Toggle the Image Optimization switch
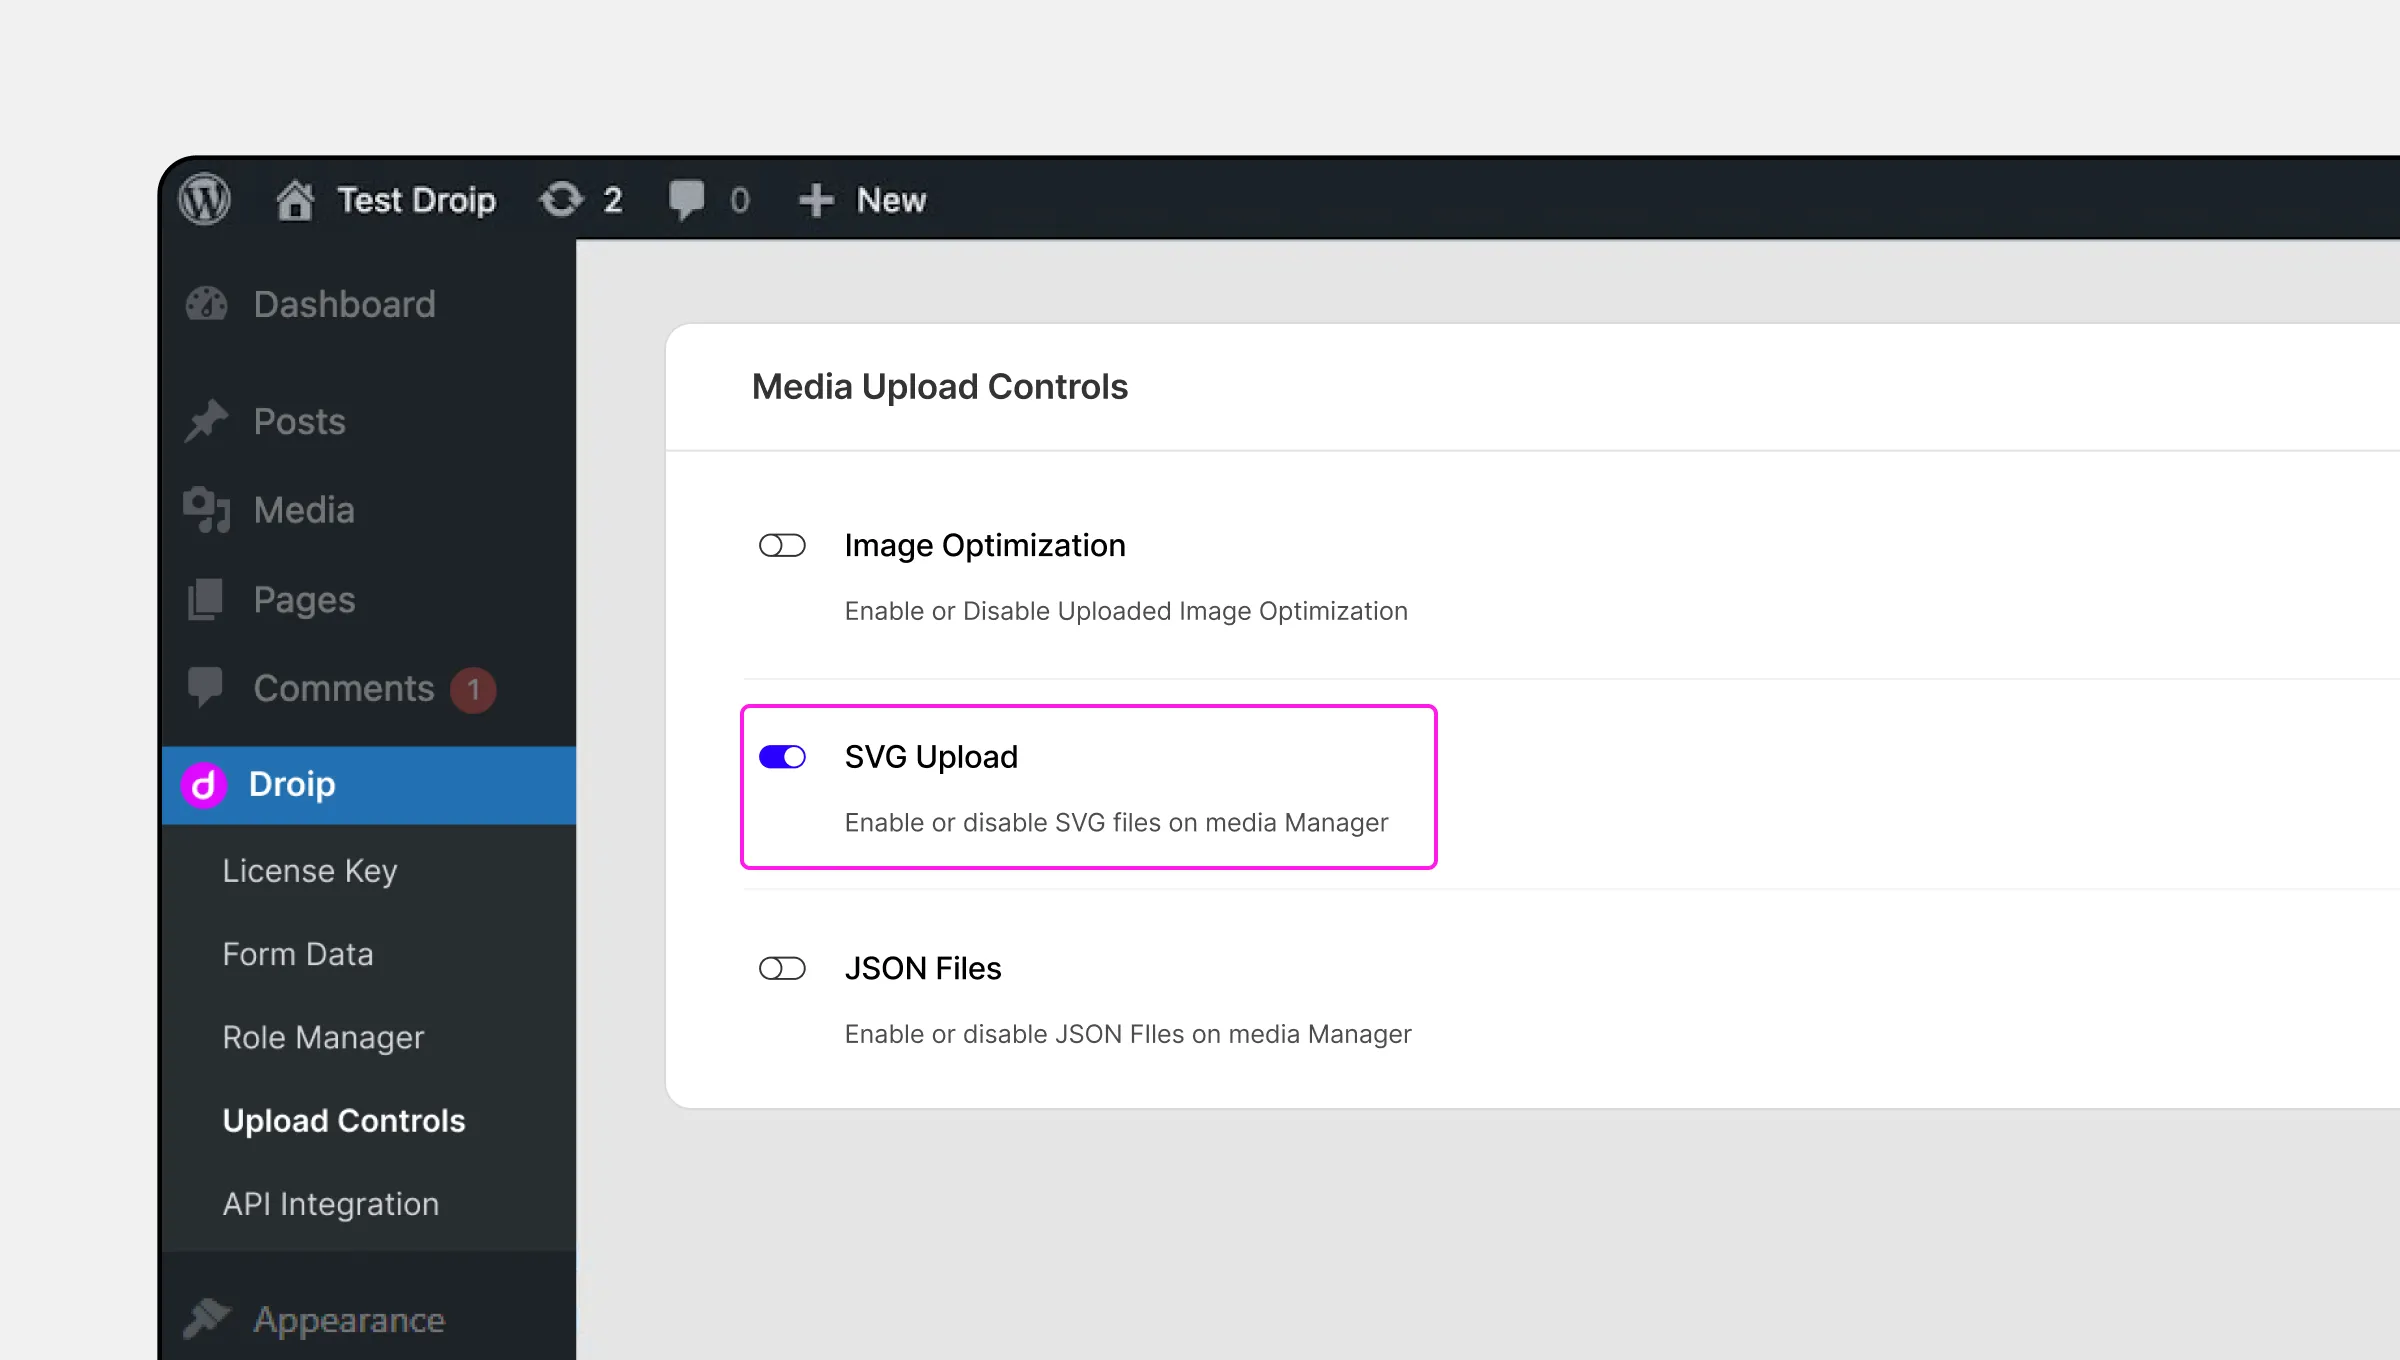 click(x=781, y=544)
